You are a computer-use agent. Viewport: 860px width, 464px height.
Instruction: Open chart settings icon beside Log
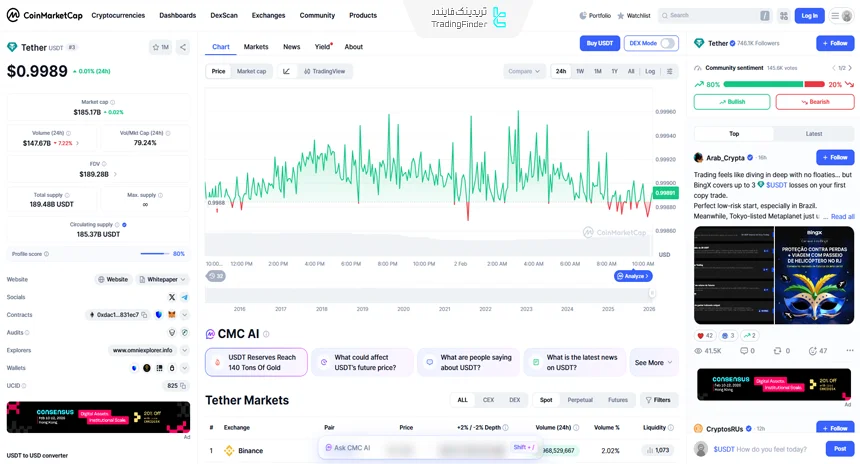point(670,71)
